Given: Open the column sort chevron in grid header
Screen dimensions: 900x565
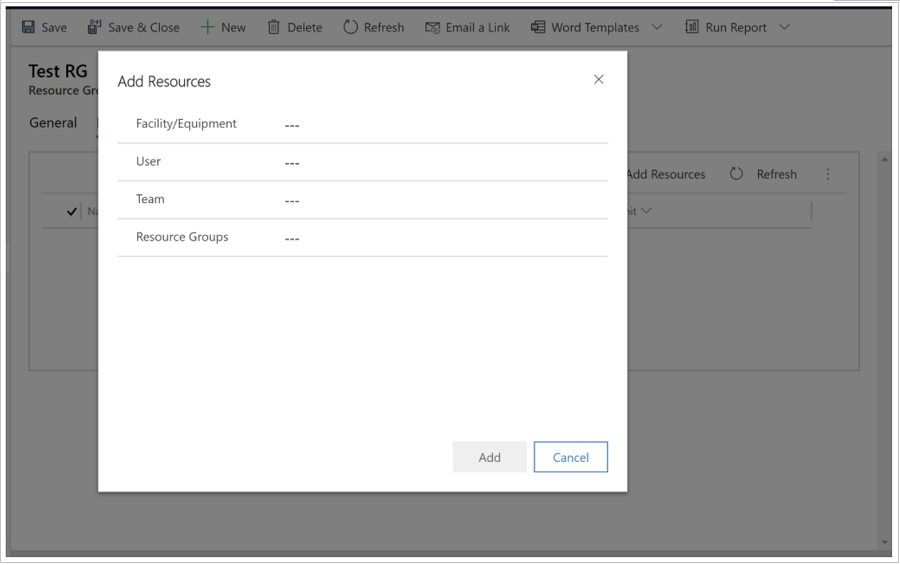Looking at the screenshot, I should 646,211.
